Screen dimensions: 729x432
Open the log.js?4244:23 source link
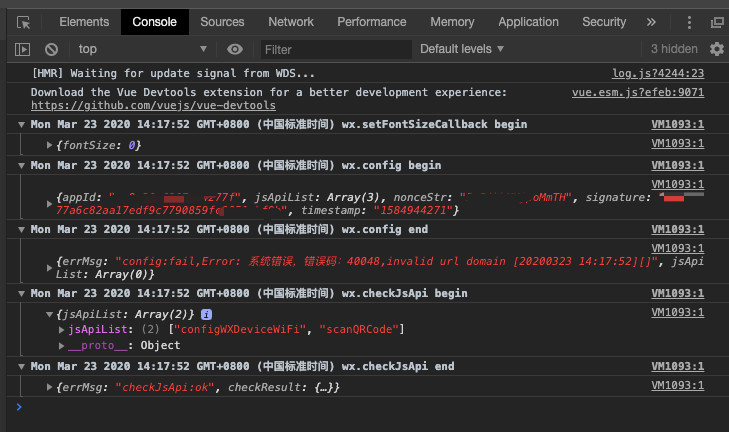point(658,73)
